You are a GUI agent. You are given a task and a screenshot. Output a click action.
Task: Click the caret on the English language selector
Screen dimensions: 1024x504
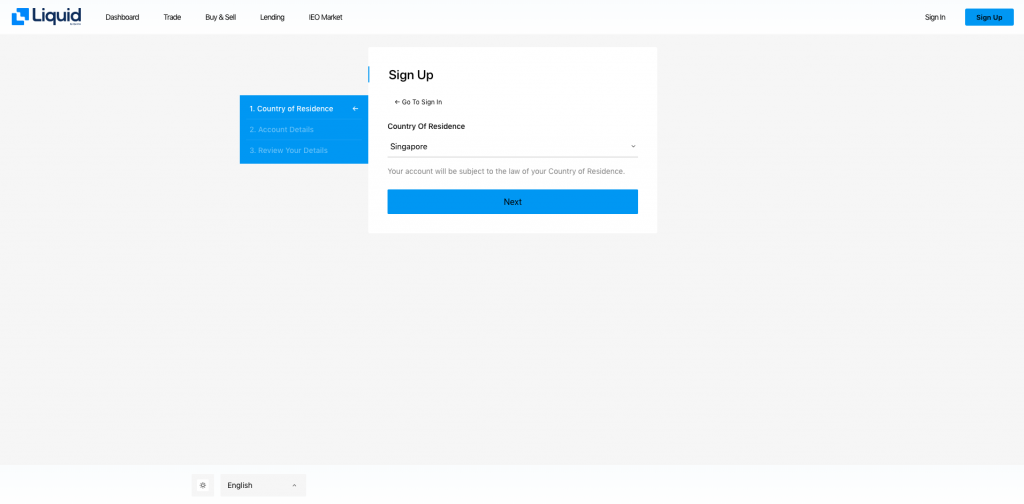[294, 485]
